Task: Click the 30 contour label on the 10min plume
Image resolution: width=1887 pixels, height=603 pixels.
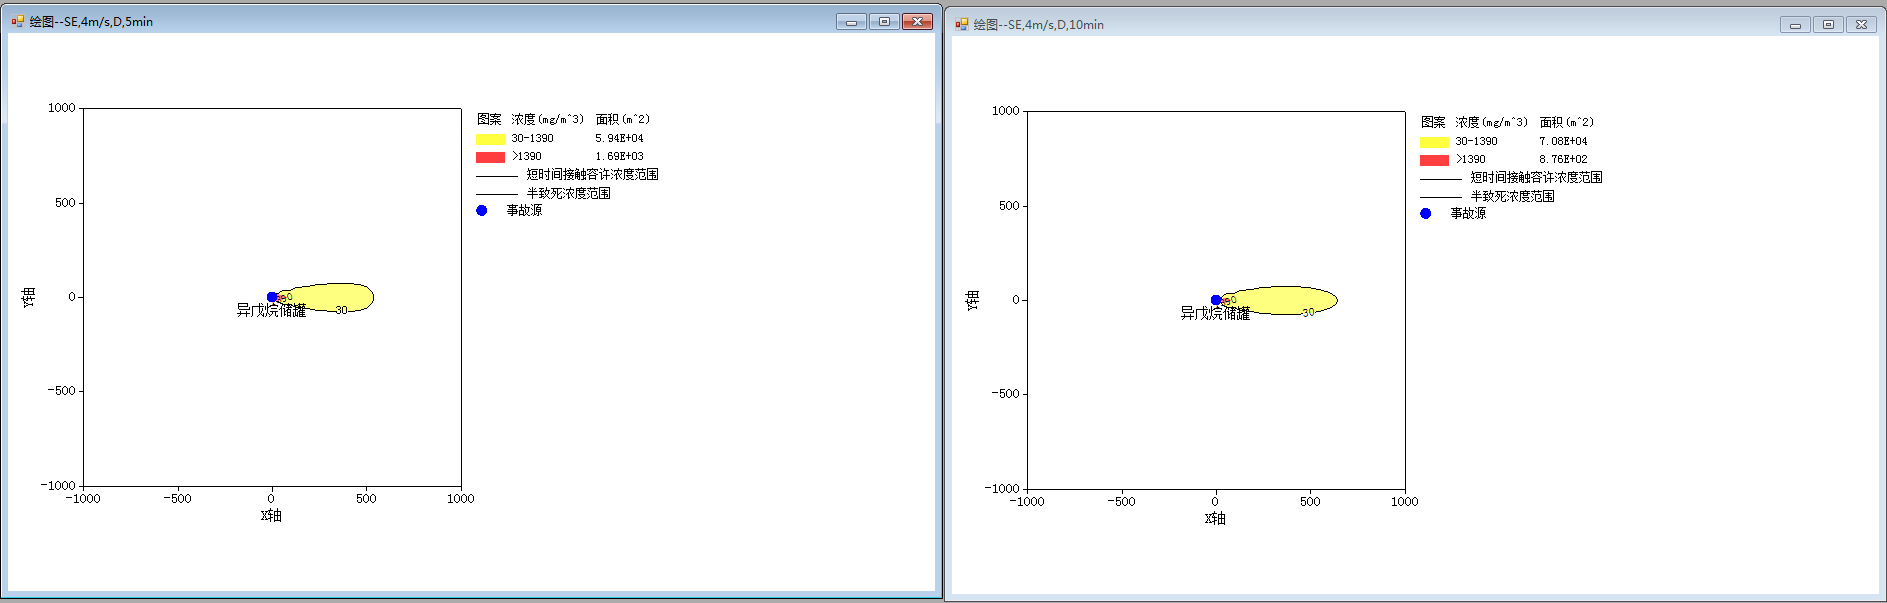Action: [x=1308, y=312]
